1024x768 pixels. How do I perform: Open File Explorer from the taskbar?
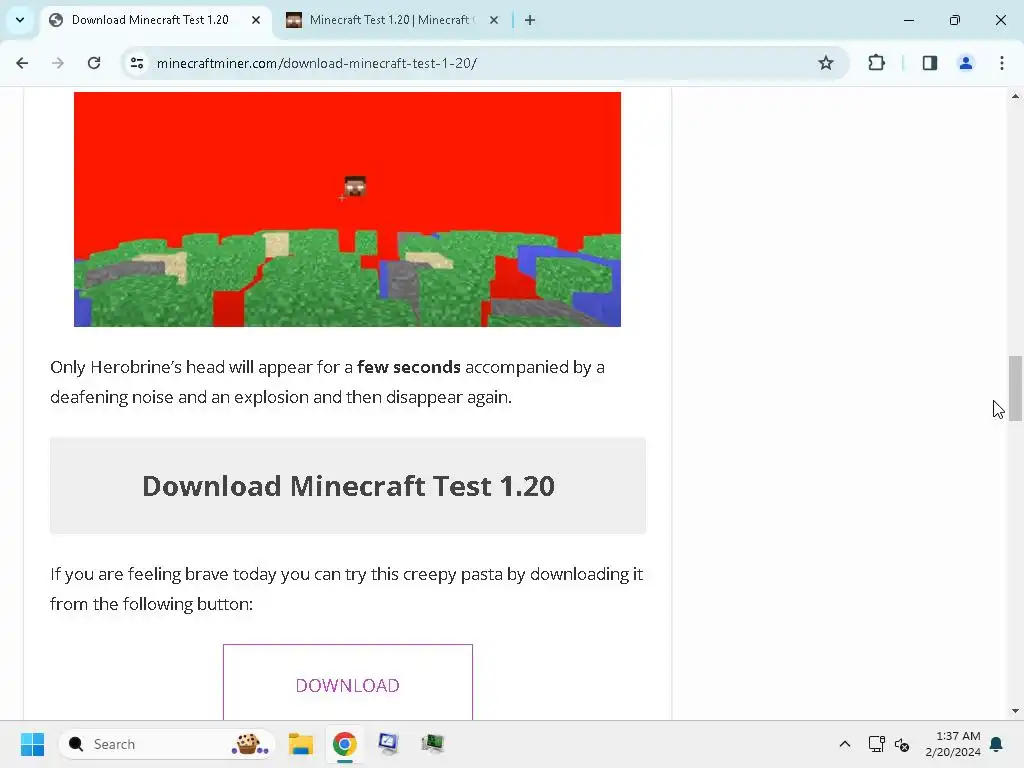(301, 744)
